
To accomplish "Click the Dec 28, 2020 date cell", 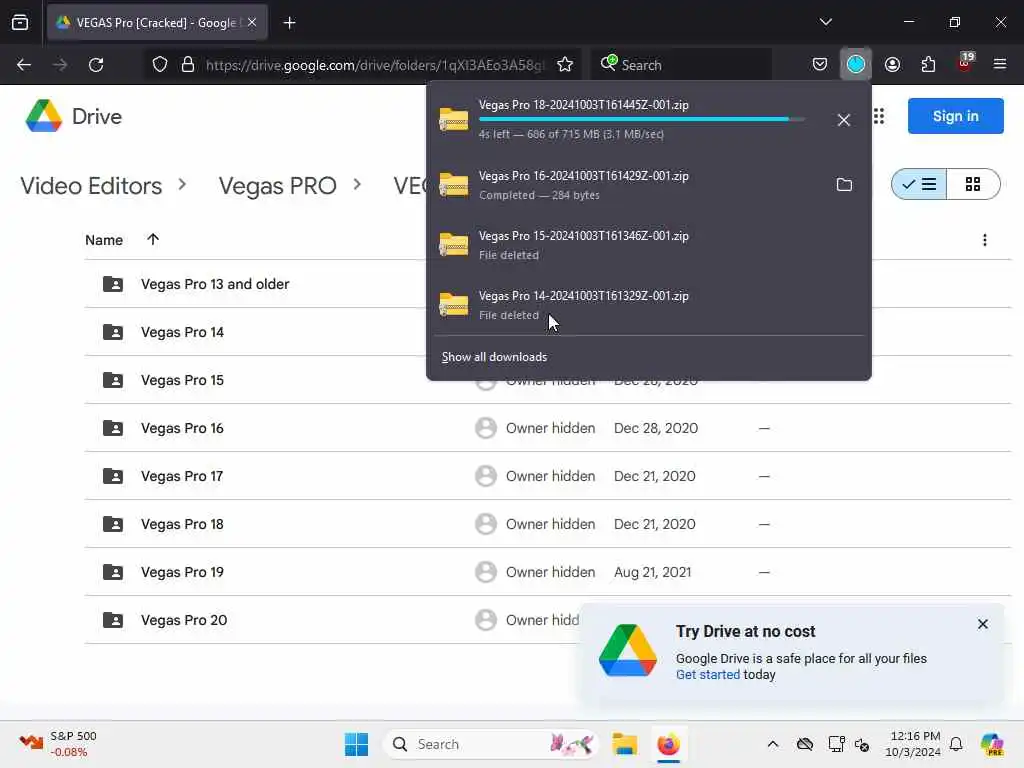I will click(656, 428).
